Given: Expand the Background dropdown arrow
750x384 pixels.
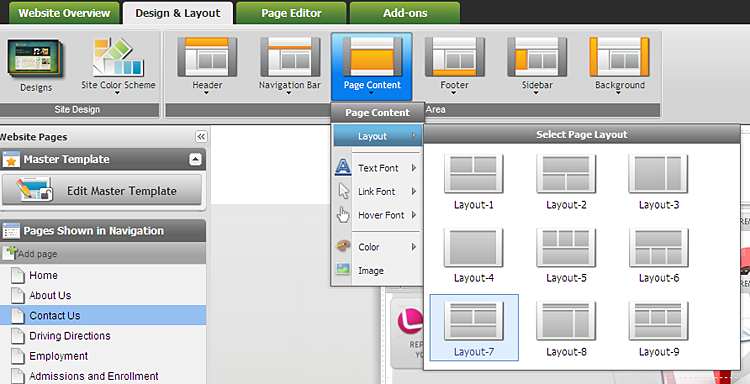Looking at the screenshot, I should pos(618,93).
